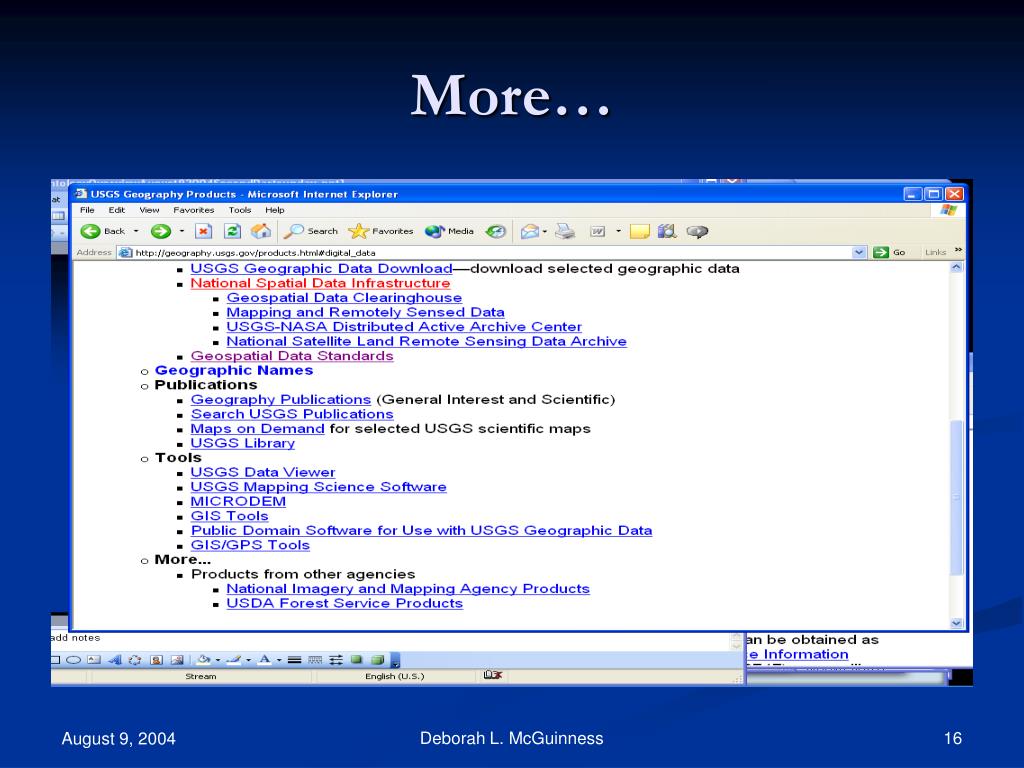Open the Help menu

point(274,210)
